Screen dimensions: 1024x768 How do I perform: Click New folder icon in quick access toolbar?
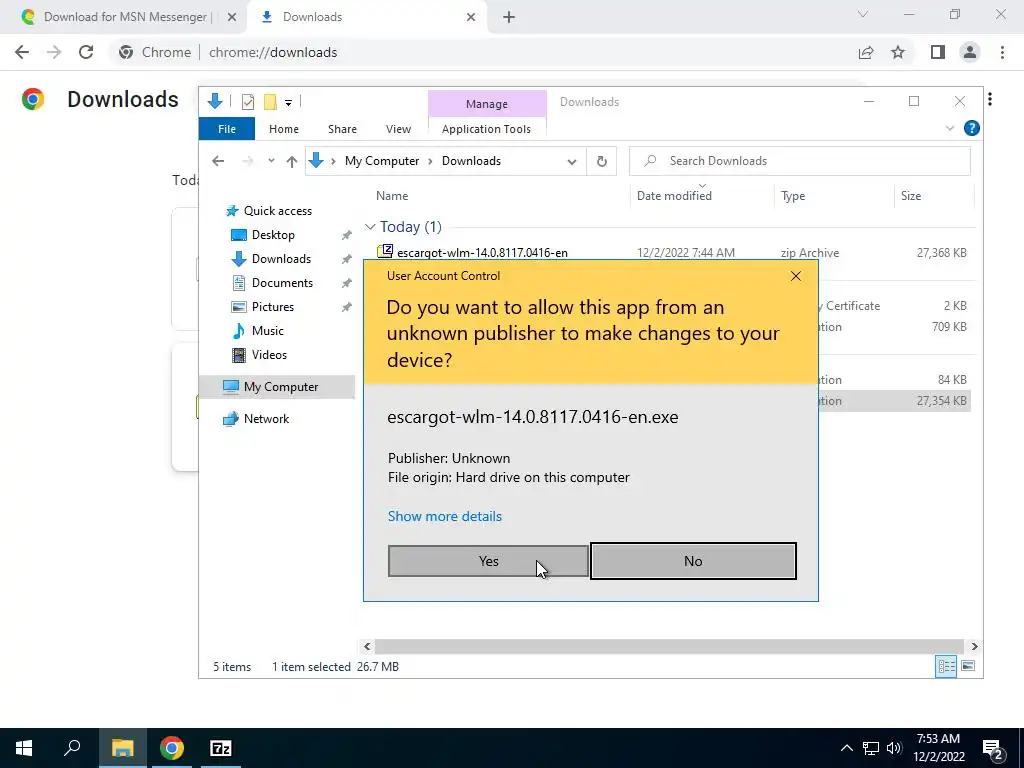pos(270,101)
